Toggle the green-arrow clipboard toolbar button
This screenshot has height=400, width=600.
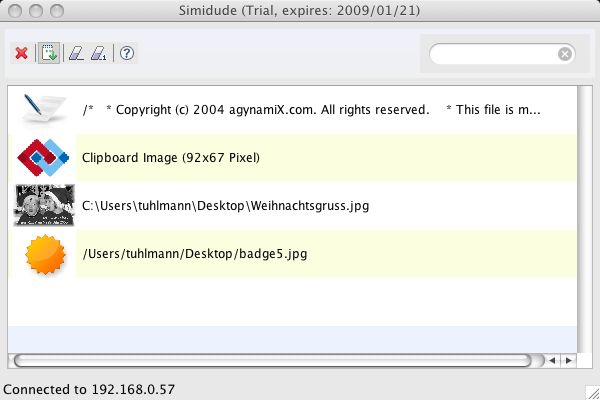click(49, 54)
